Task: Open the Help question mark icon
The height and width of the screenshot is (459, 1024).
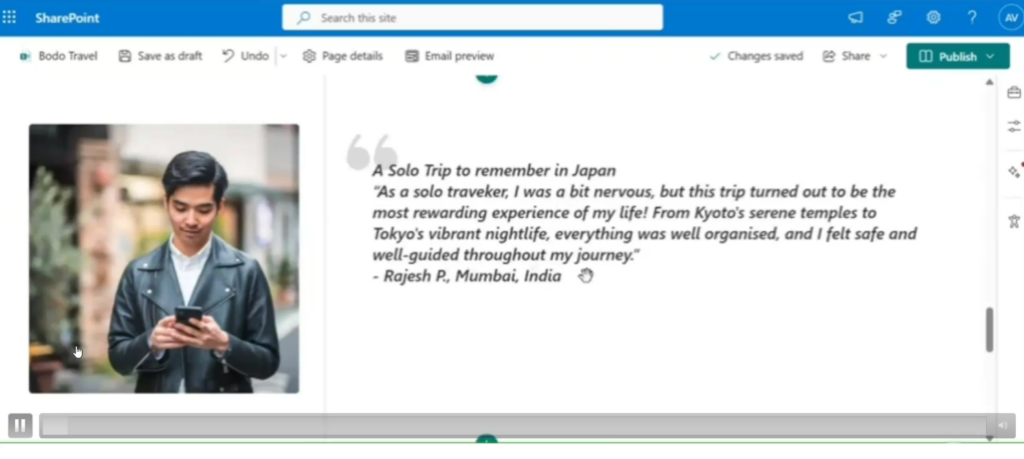Action: click(972, 18)
